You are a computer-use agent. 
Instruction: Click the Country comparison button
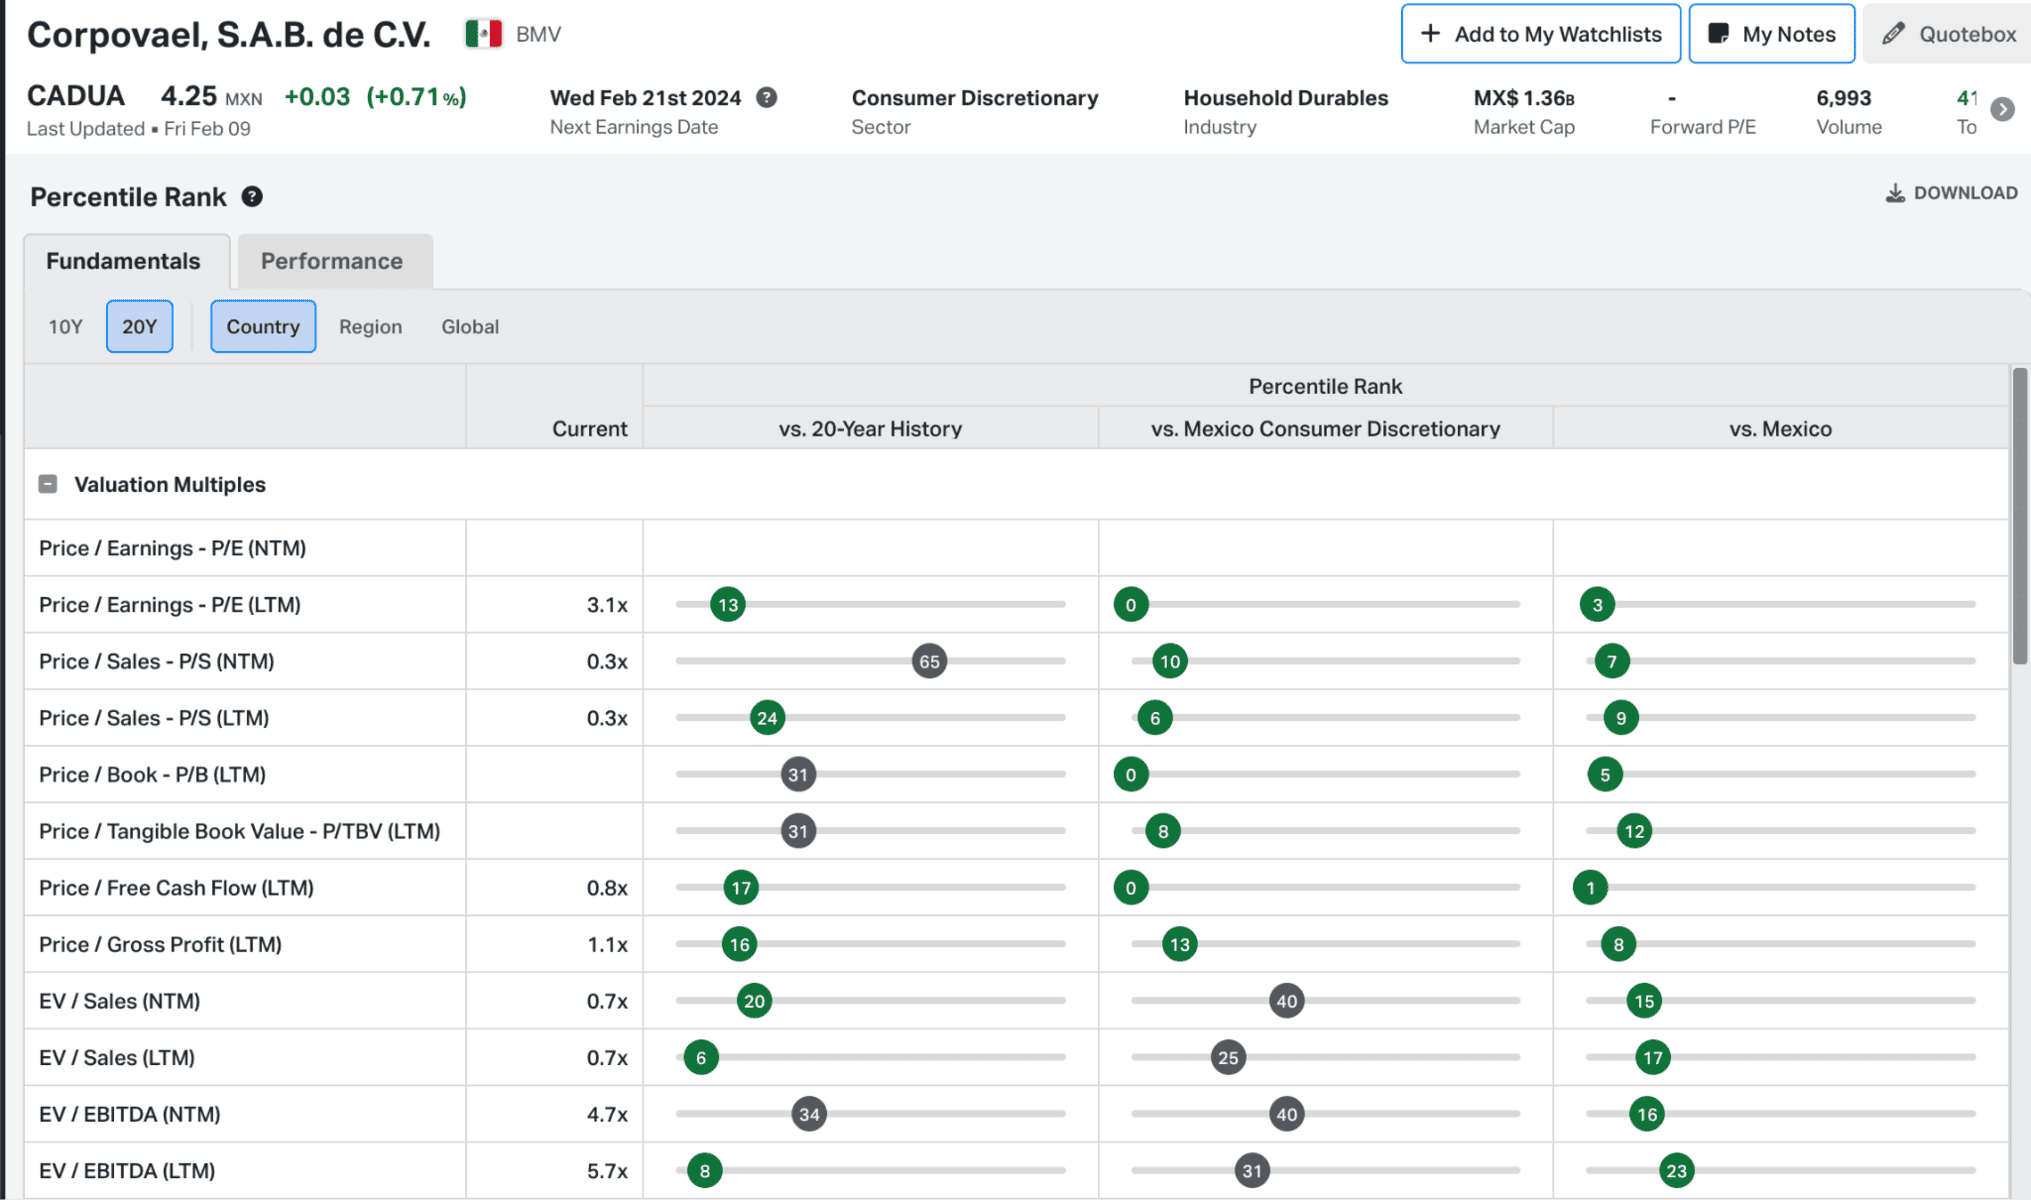point(263,327)
